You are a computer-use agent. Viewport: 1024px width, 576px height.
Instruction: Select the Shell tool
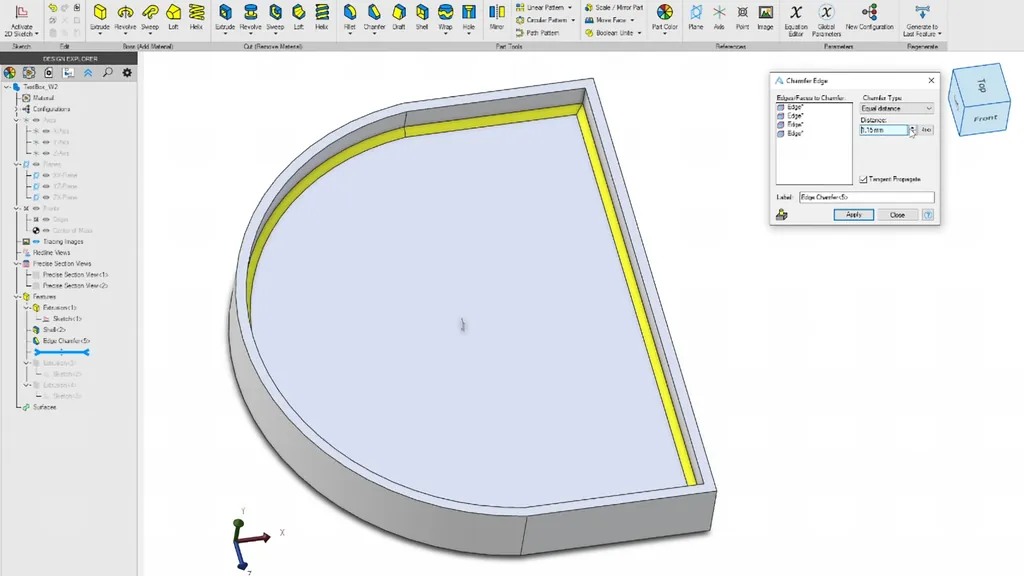422,18
